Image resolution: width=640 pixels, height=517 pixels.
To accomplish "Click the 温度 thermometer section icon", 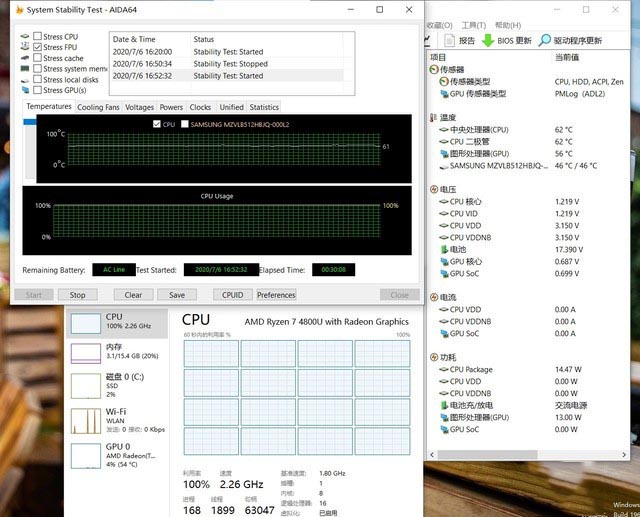I will [433, 118].
